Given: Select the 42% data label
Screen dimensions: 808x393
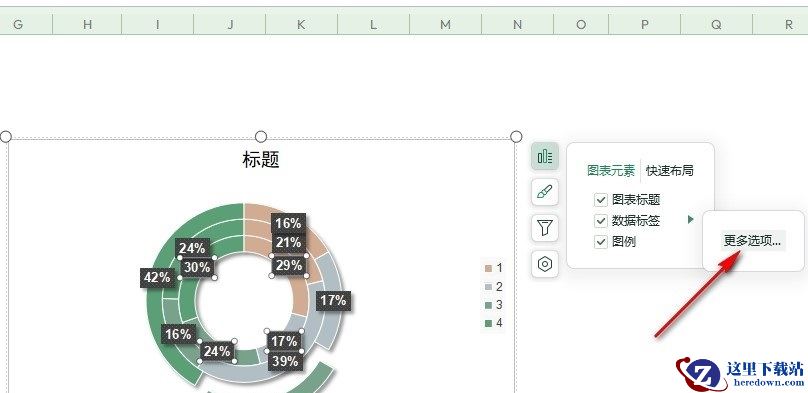Looking at the screenshot, I should point(157,278).
